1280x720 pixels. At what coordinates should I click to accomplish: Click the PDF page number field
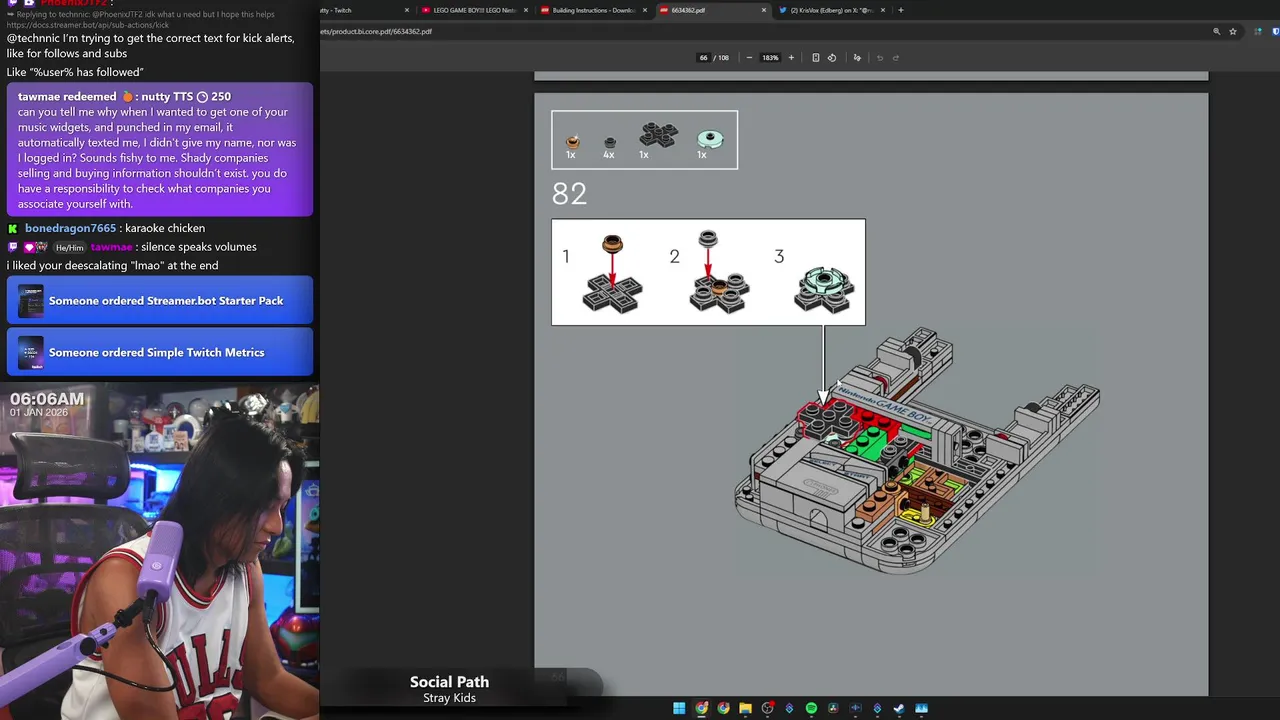pyautogui.click(x=704, y=58)
